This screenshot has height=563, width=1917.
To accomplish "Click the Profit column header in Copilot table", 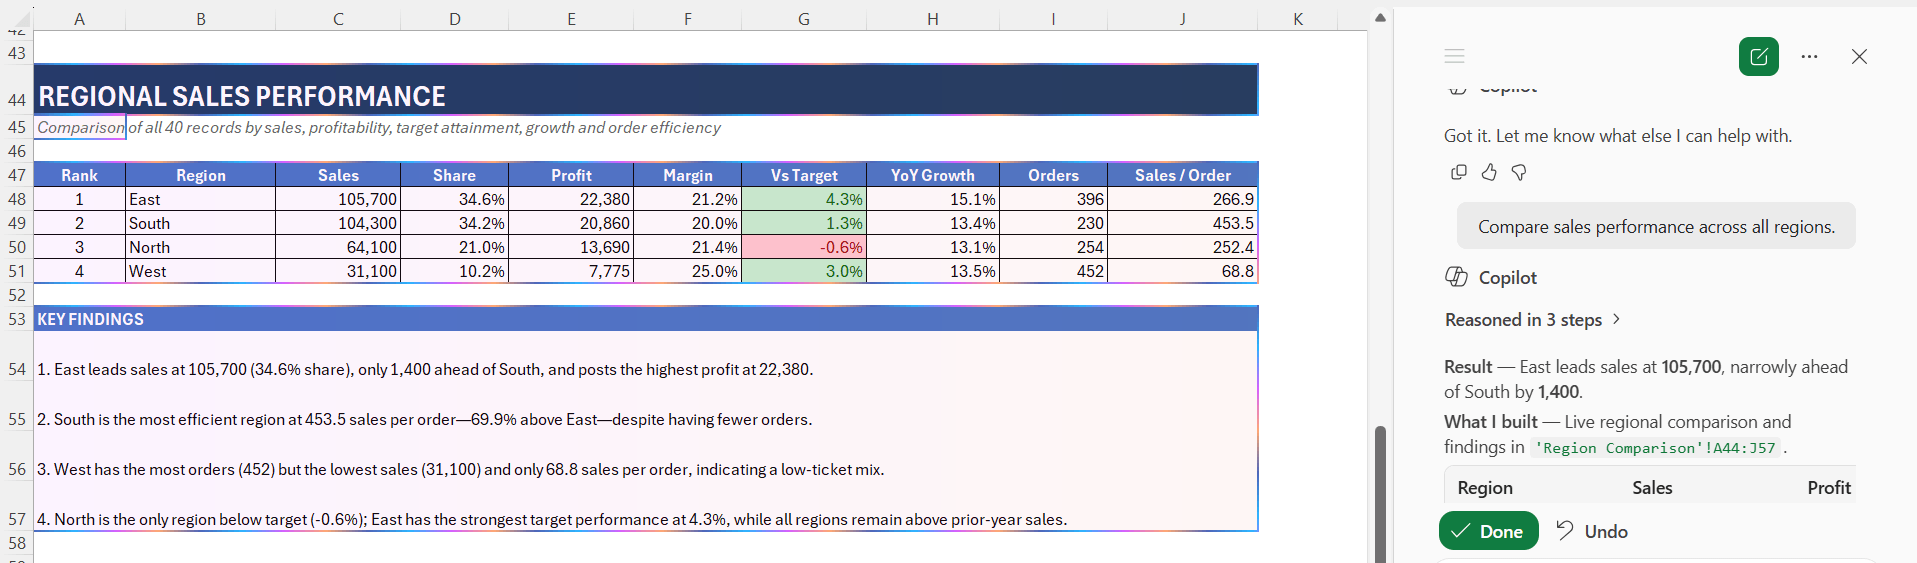I will point(1829,487).
